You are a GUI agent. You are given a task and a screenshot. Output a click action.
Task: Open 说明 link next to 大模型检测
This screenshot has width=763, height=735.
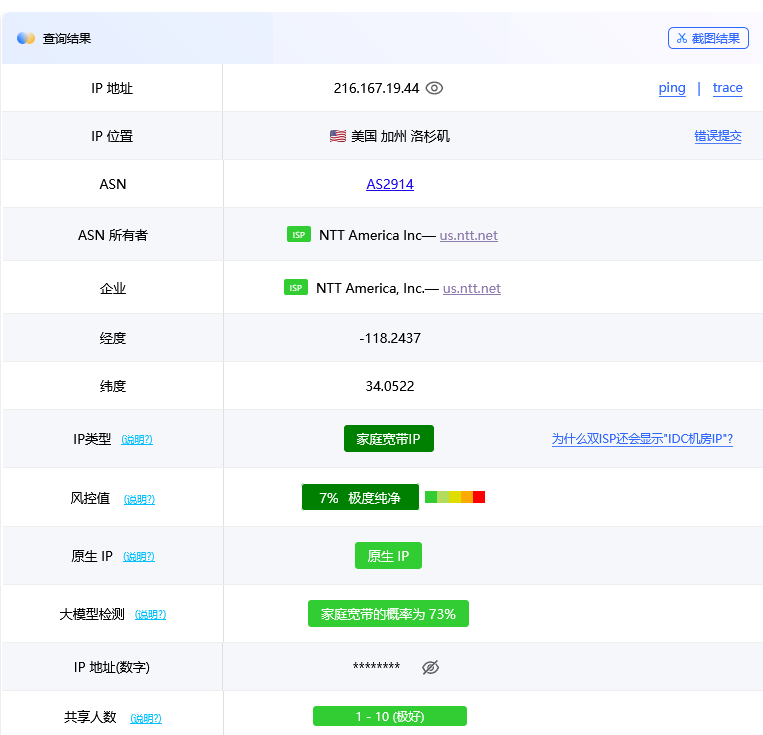coord(150,614)
